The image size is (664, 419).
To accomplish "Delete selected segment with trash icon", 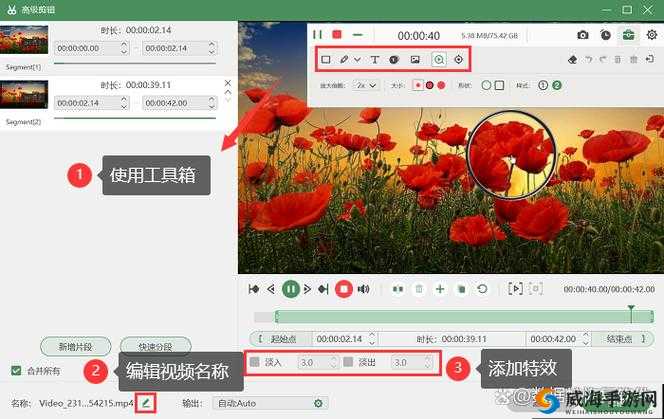I will coord(419,289).
